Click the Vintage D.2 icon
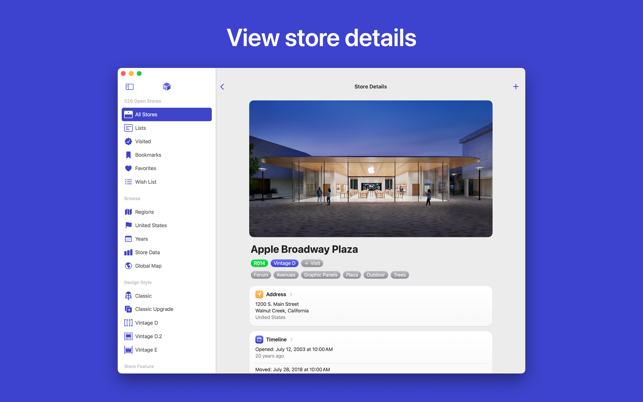Screen dimensions: 643x402 tap(128, 336)
